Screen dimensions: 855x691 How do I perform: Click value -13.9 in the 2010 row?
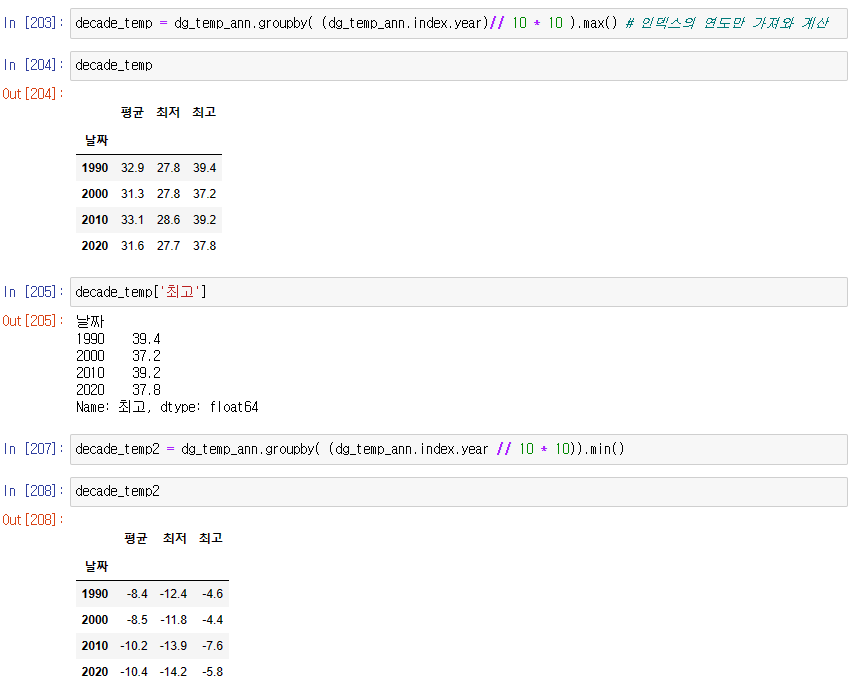pyautogui.click(x=173, y=646)
